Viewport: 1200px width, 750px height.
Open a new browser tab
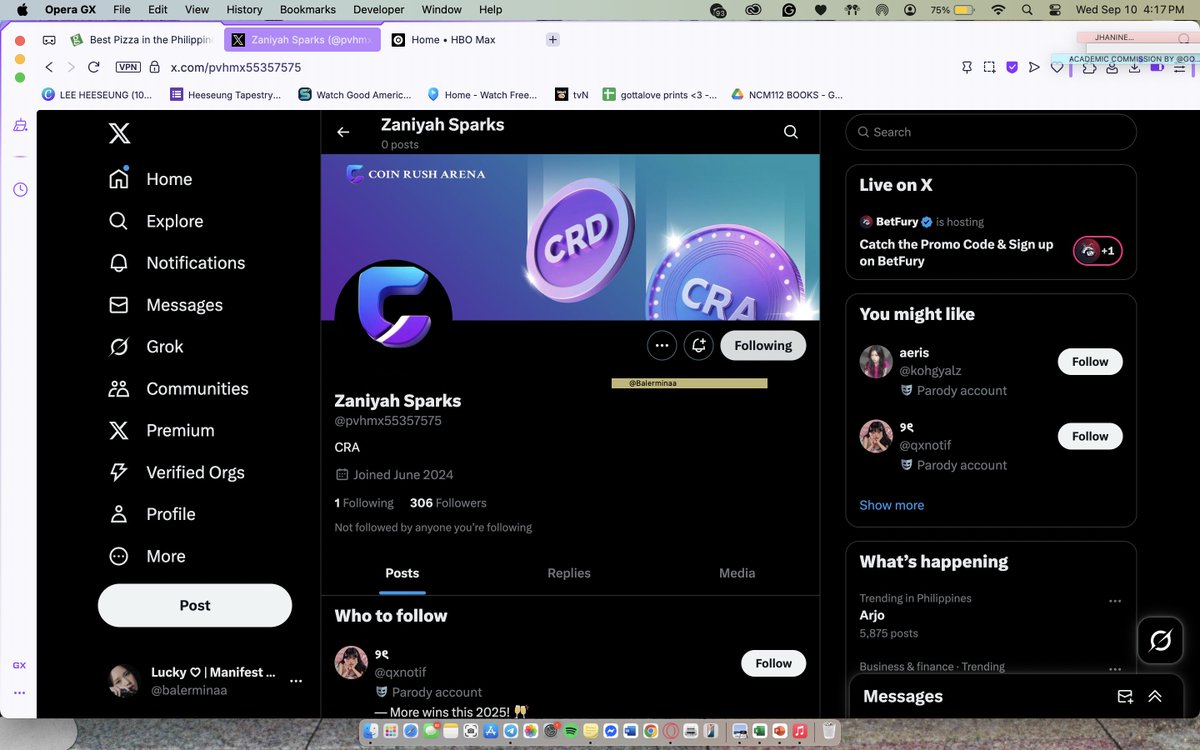pyautogui.click(x=553, y=40)
